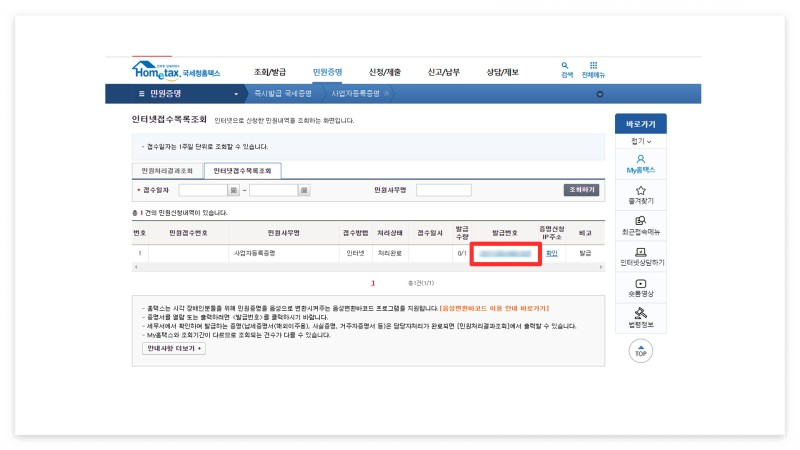800x450 pixels.
Task: Open the 법령정보 gavel shortcut
Action: click(640, 318)
